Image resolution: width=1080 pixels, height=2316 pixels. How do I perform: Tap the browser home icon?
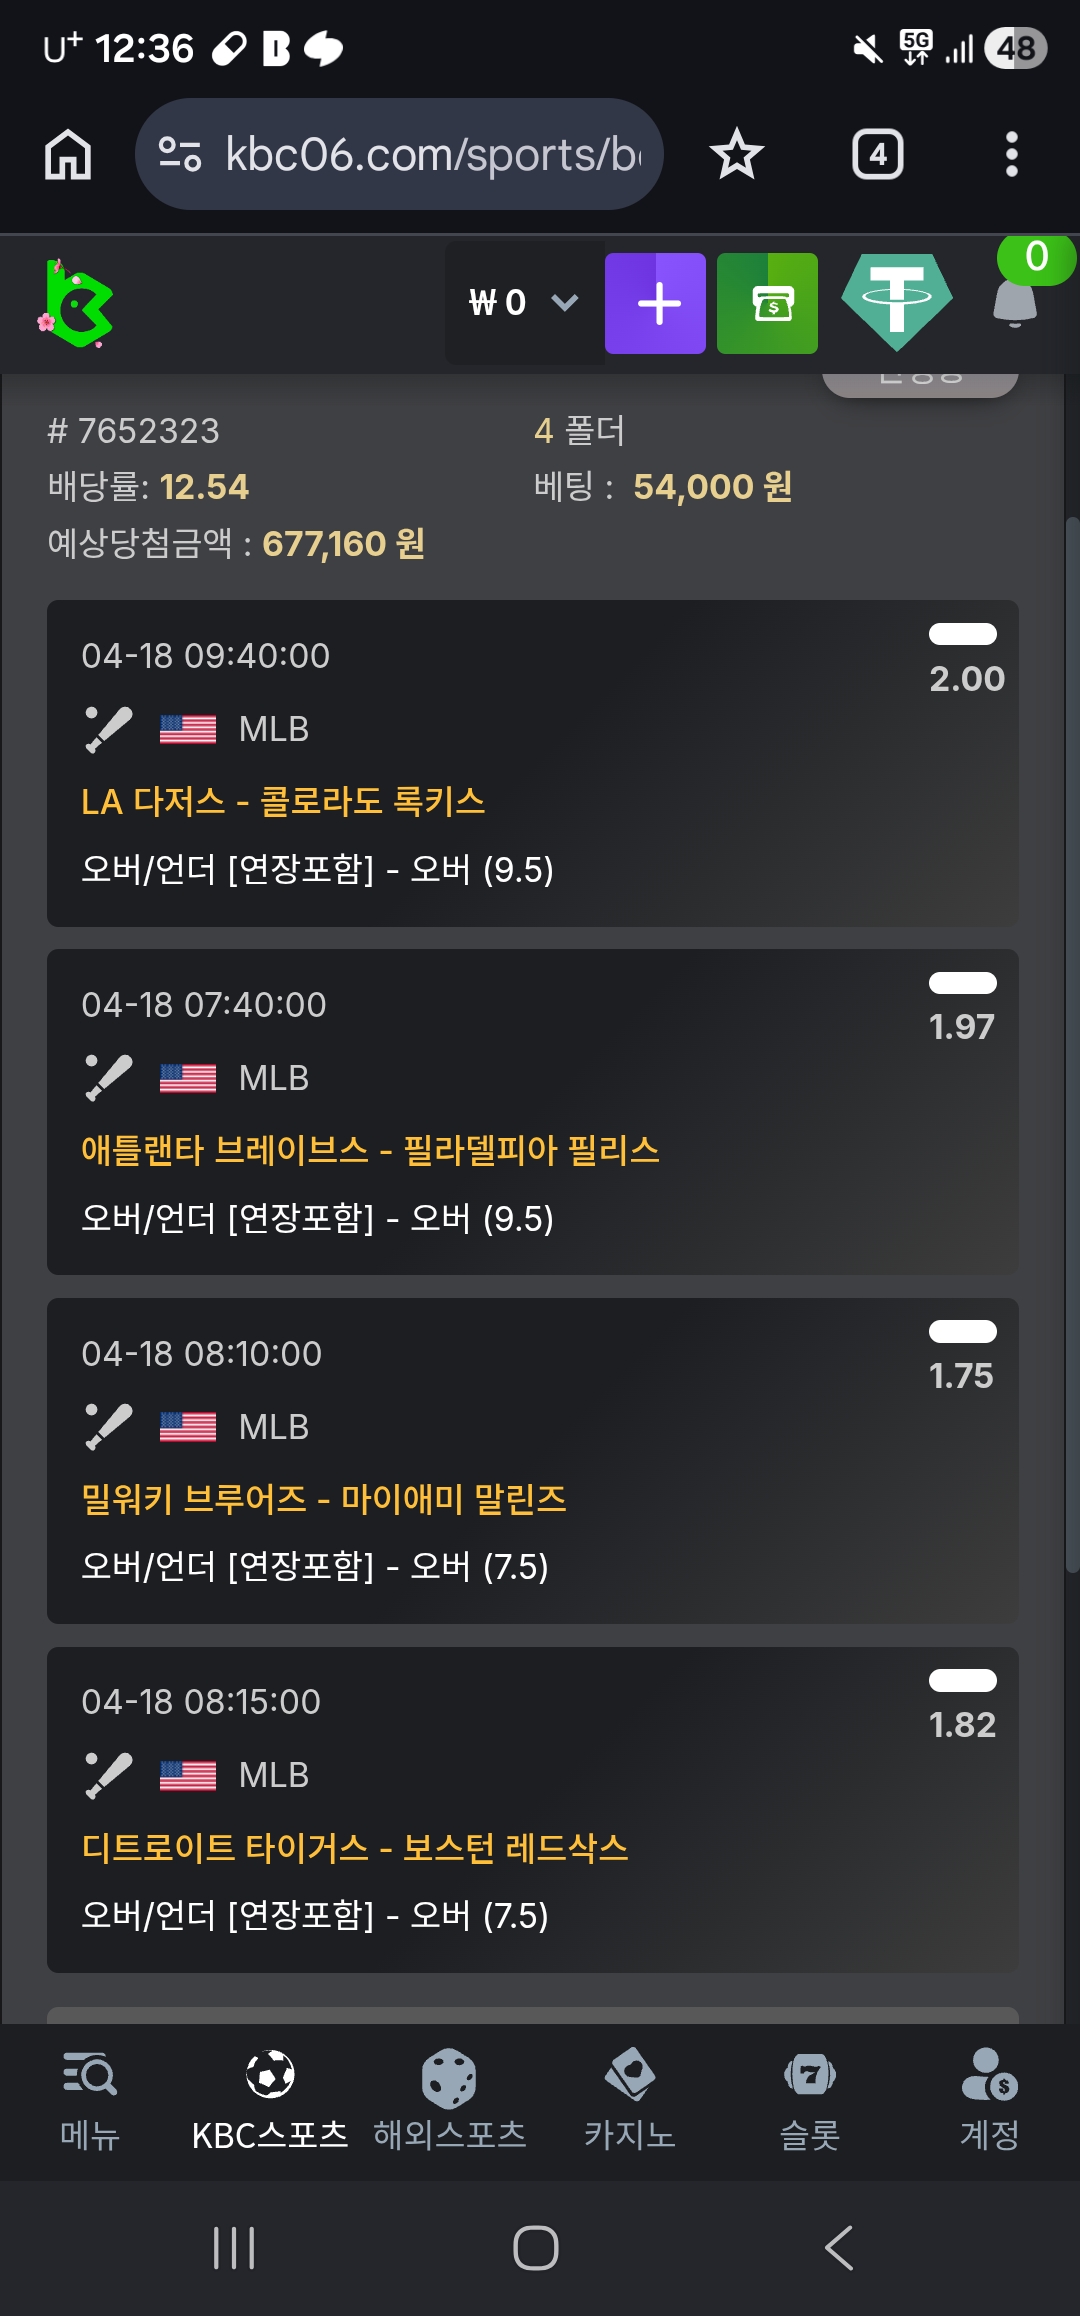point(68,155)
